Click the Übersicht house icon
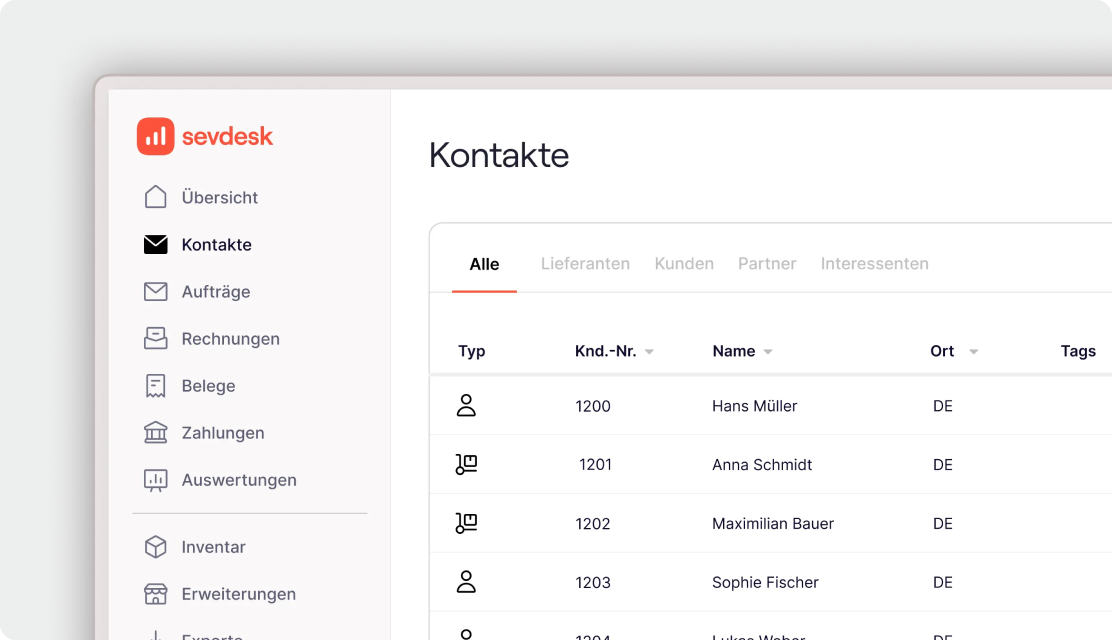The height and width of the screenshot is (640, 1112). [x=155, y=197]
